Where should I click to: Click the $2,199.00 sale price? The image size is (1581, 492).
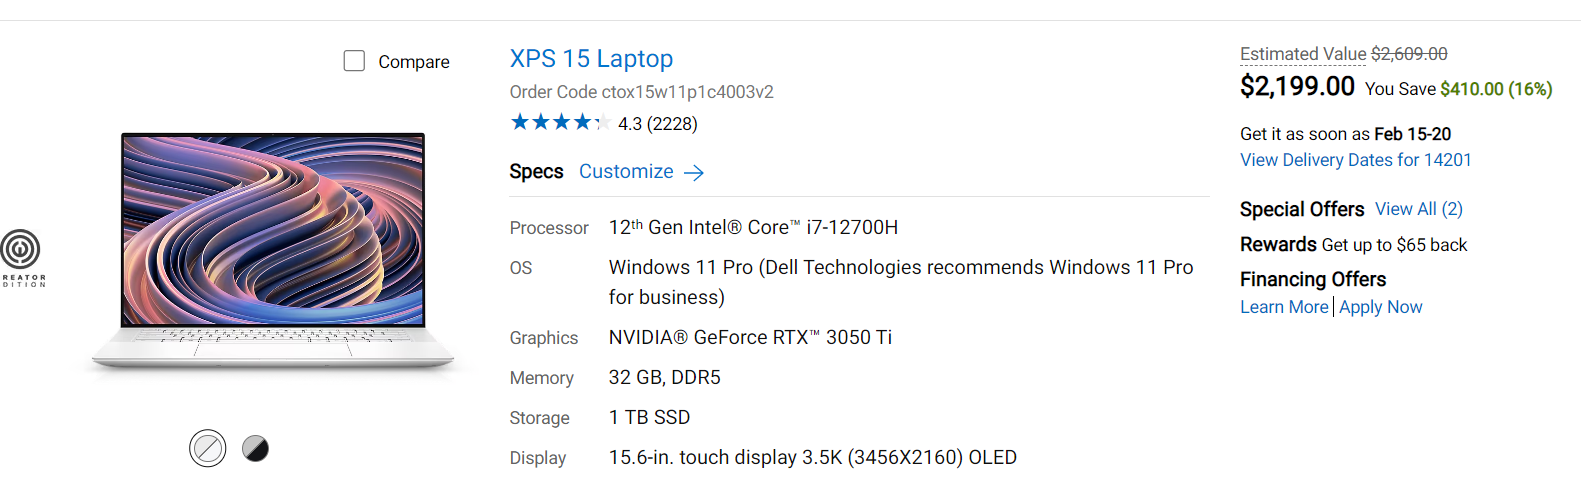click(x=1297, y=87)
